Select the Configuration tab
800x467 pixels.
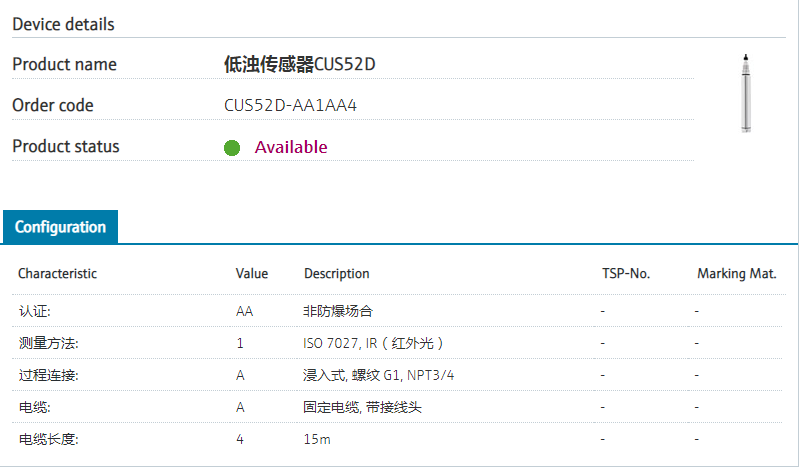click(60, 227)
